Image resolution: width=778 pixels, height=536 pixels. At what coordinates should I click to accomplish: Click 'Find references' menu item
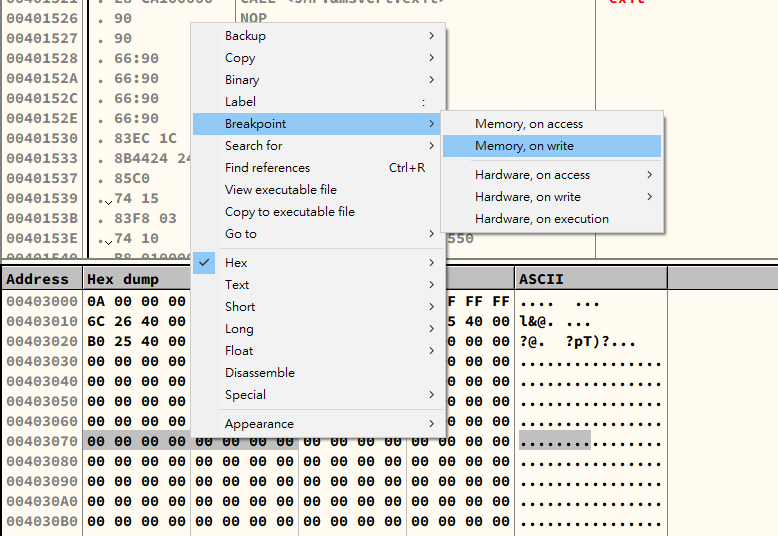pyautogui.click(x=267, y=168)
